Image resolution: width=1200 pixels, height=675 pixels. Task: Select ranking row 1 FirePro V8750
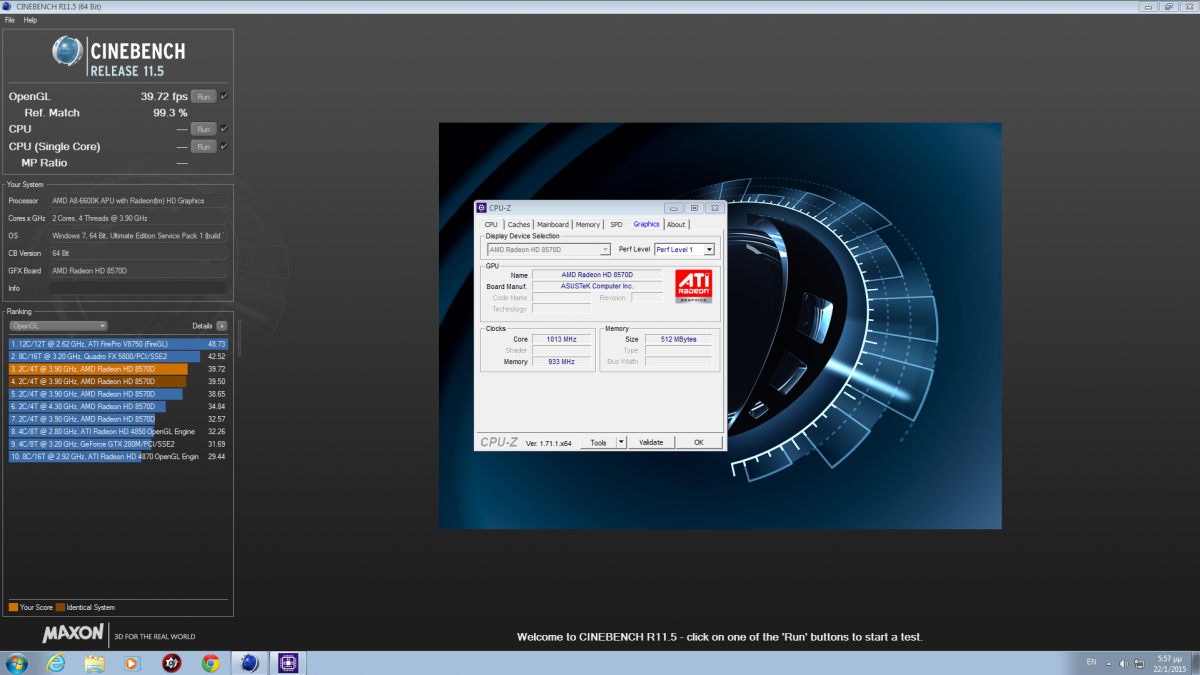(118, 343)
